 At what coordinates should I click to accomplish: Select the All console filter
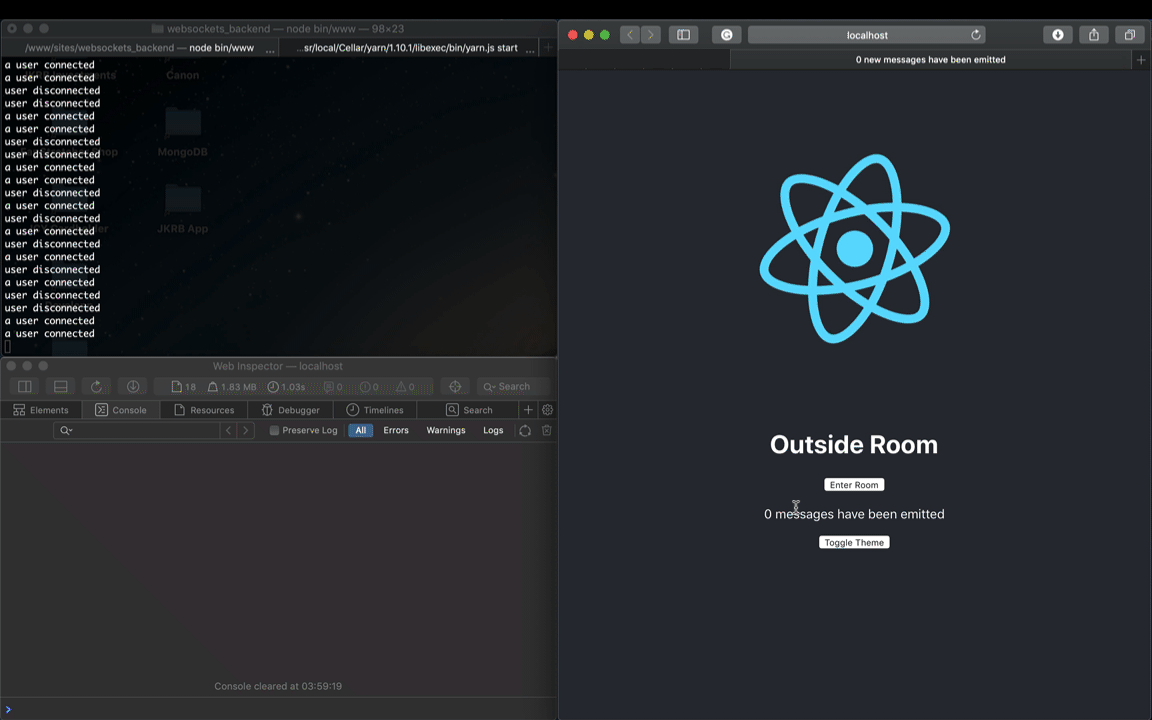pyautogui.click(x=361, y=431)
